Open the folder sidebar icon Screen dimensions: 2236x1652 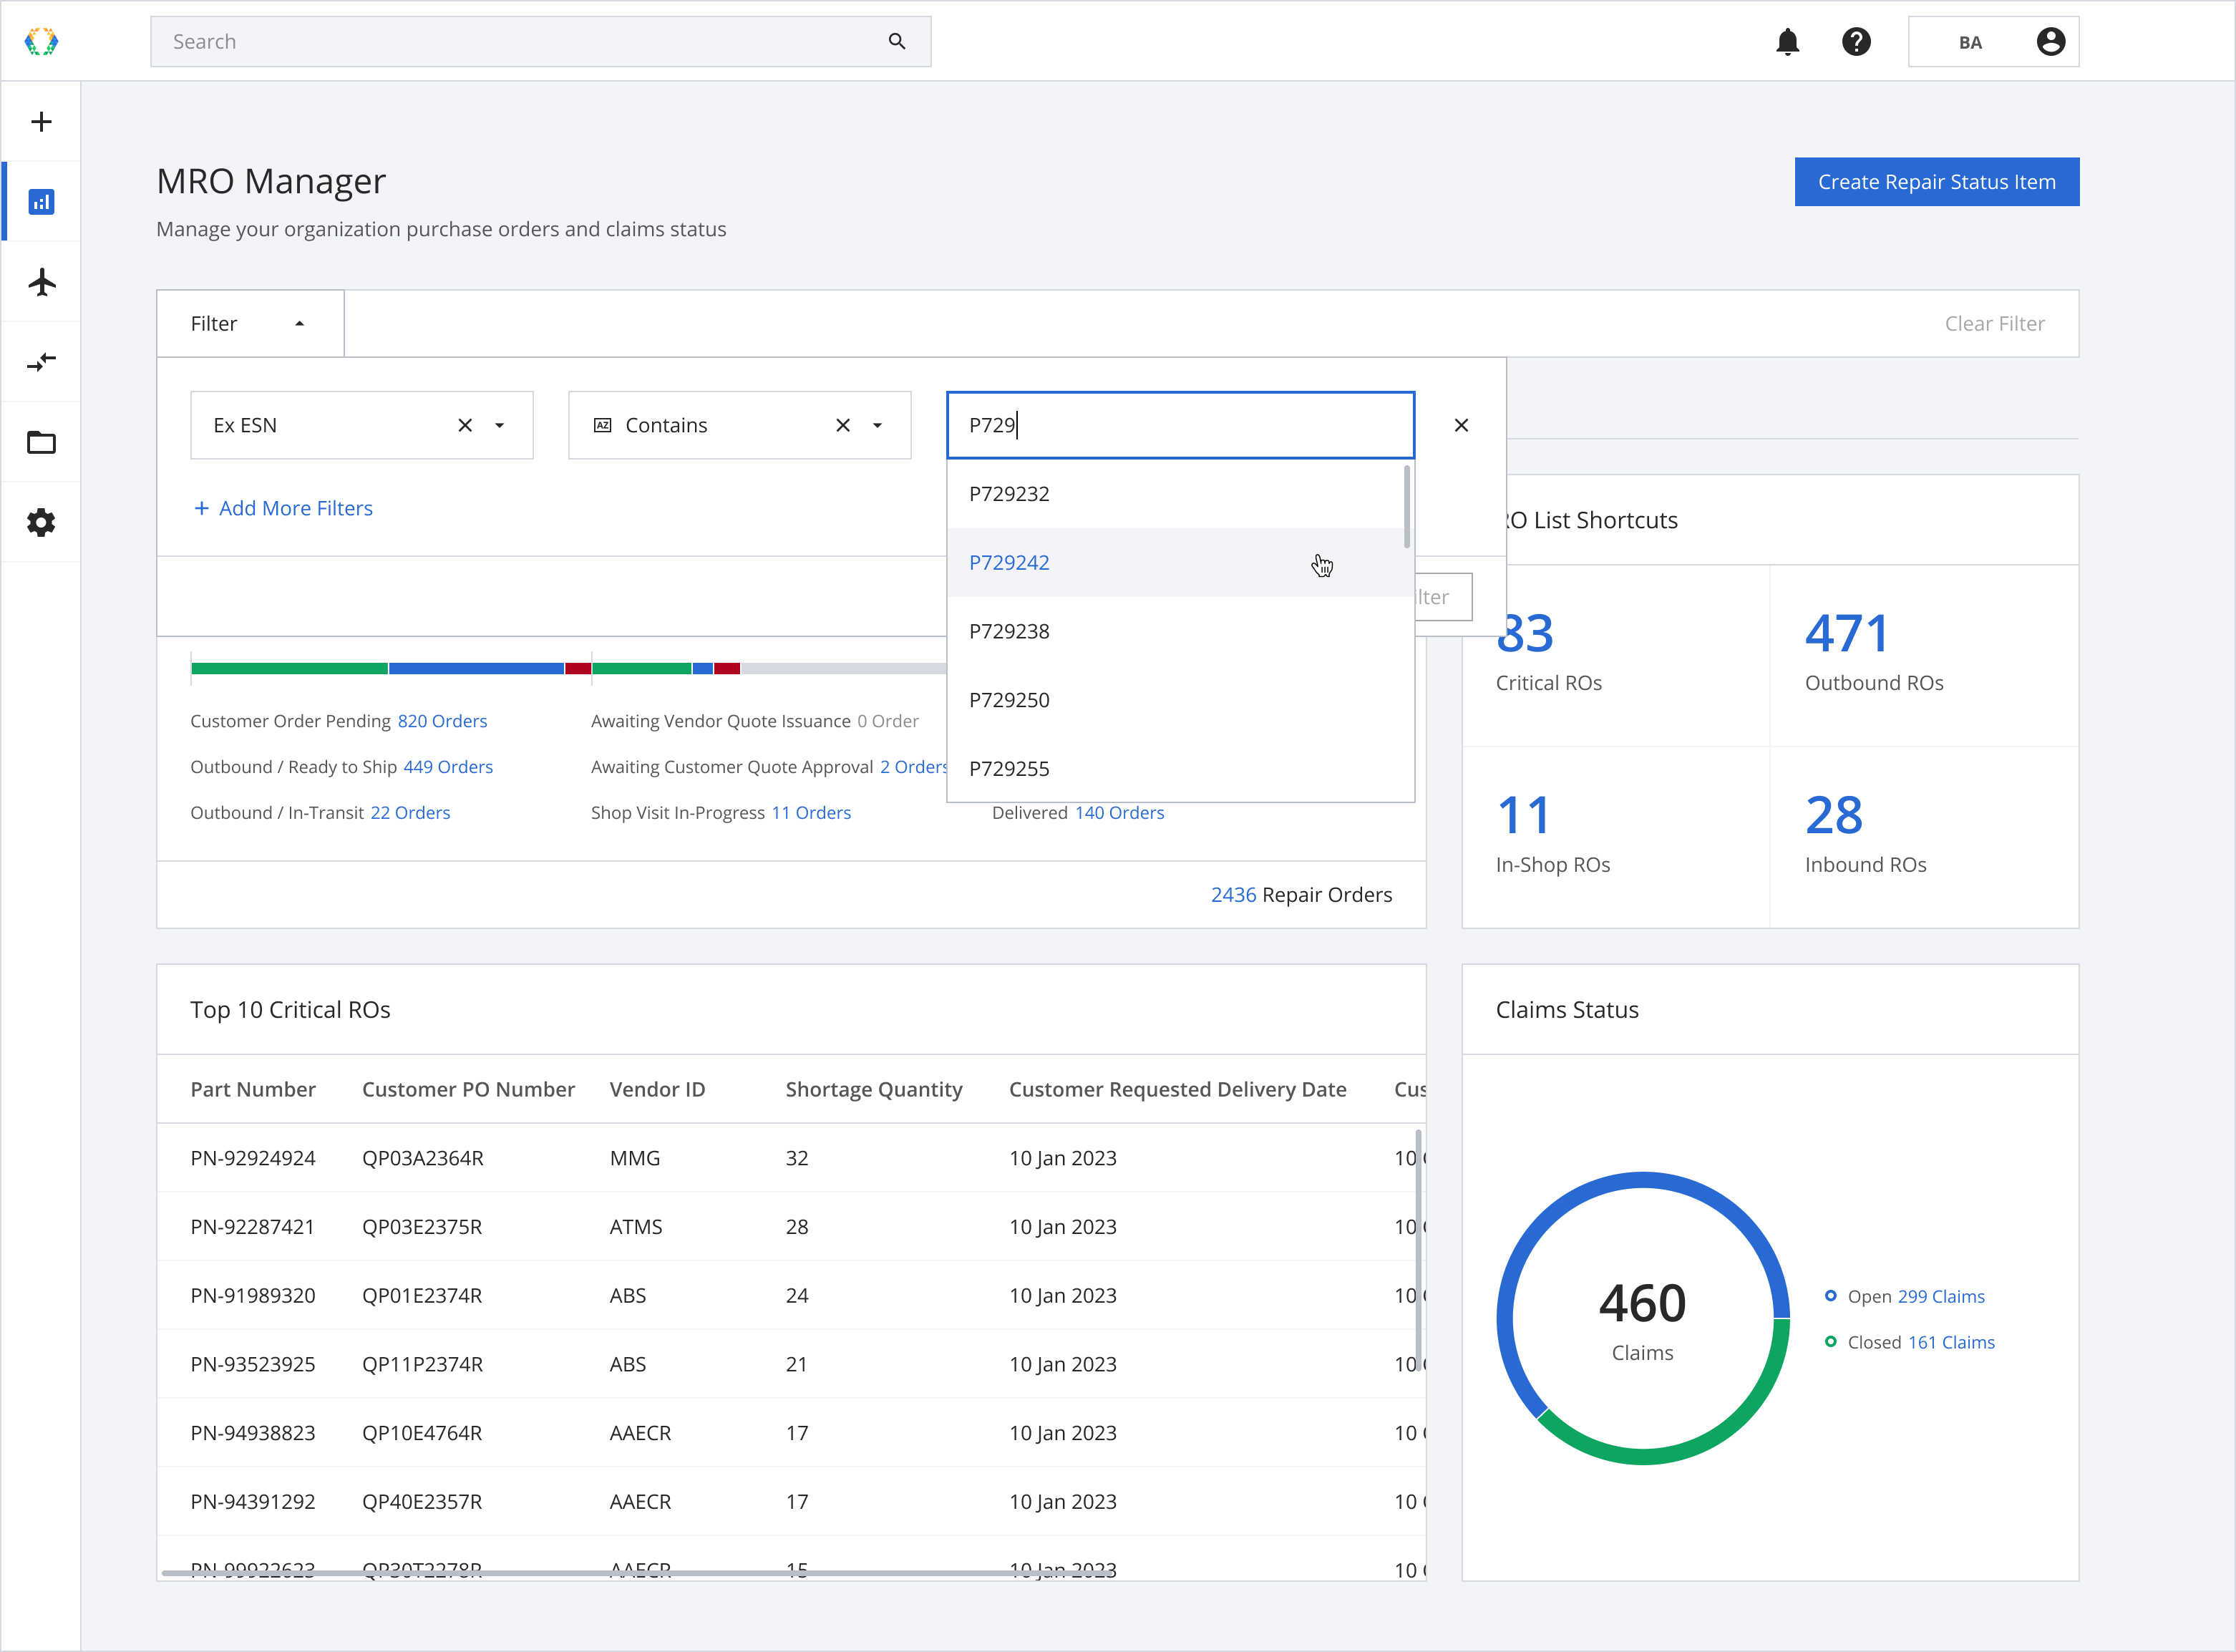click(x=41, y=442)
